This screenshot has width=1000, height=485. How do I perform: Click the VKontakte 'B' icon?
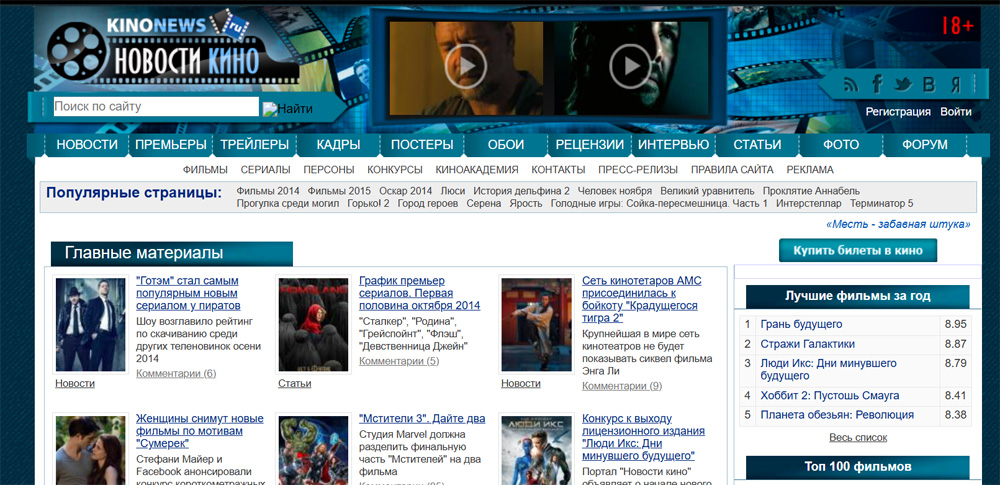tap(929, 84)
